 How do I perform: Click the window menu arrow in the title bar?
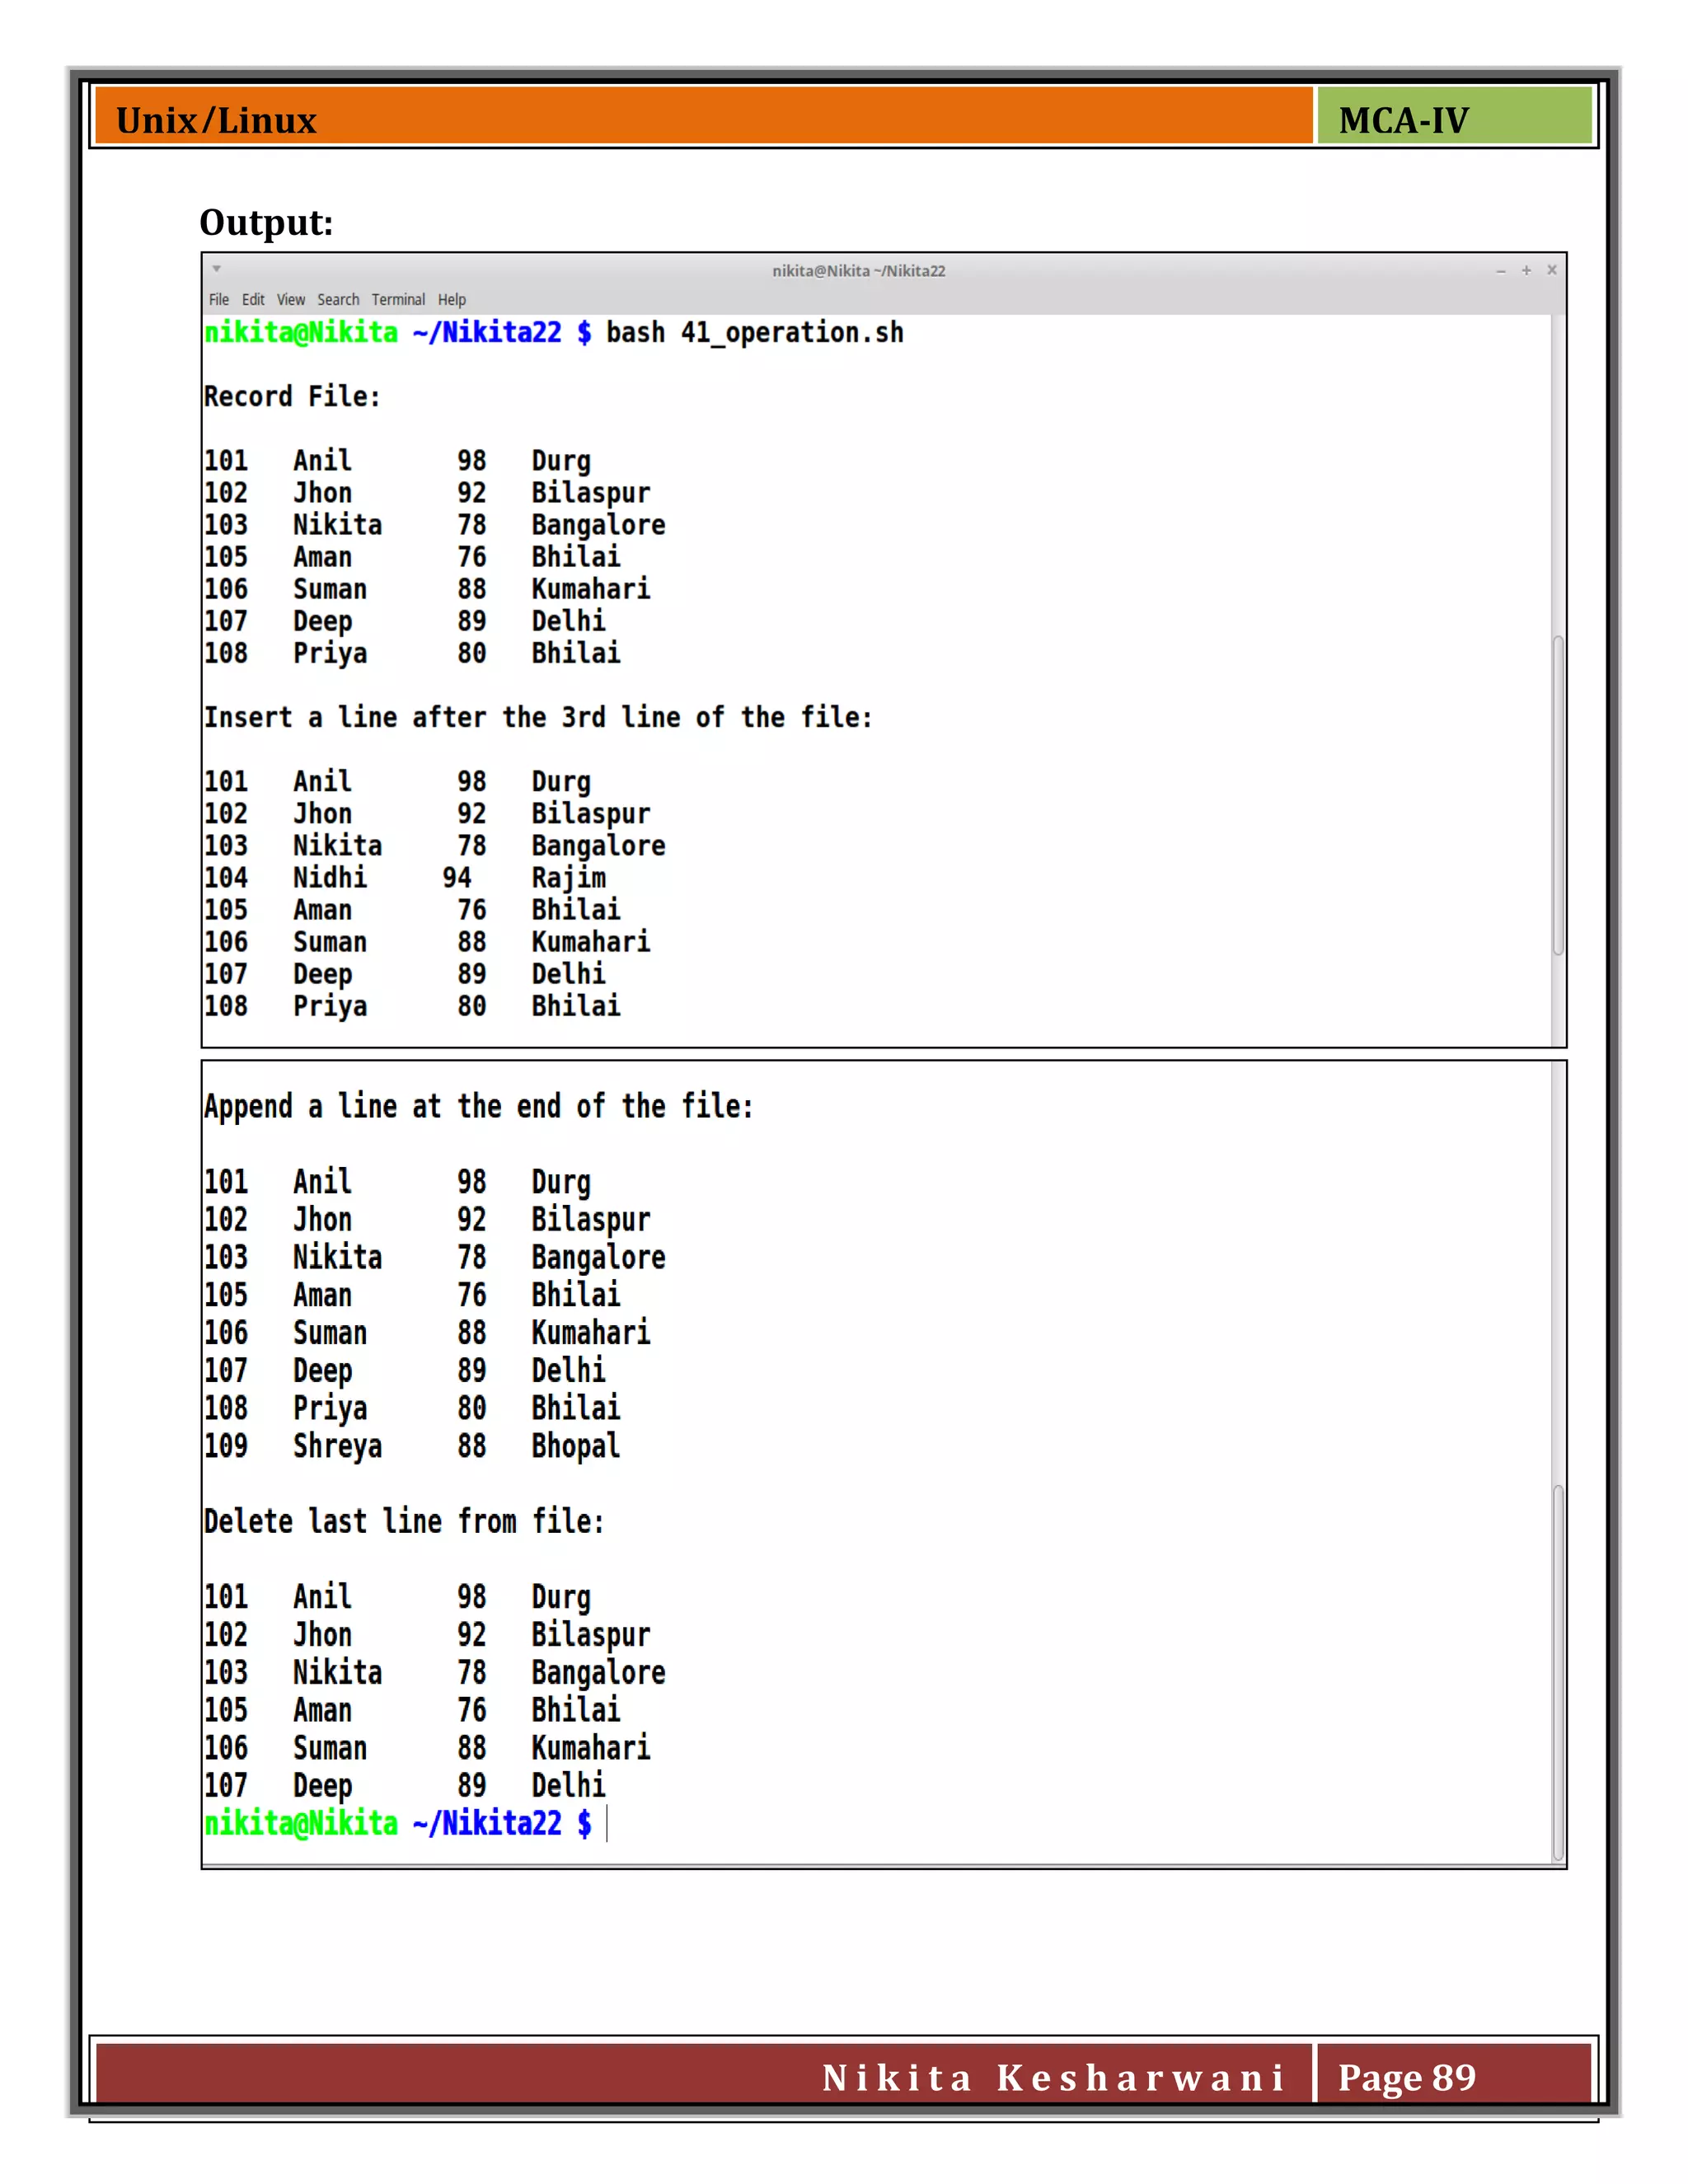click(216, 269)
